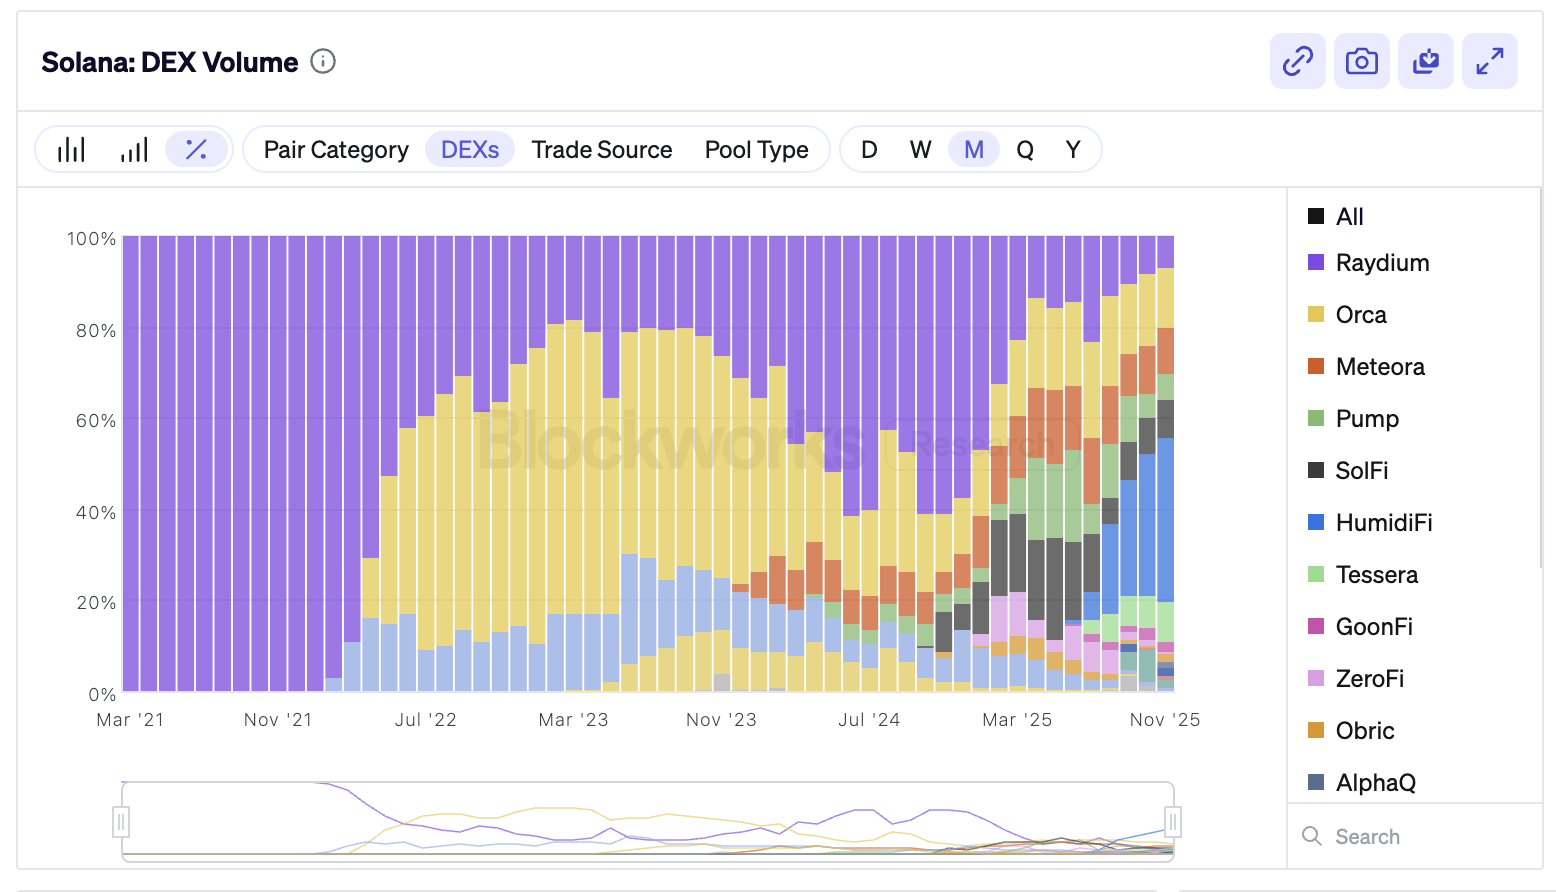
Task: Toggle the All legend entry
Action: click(1349, 217)
